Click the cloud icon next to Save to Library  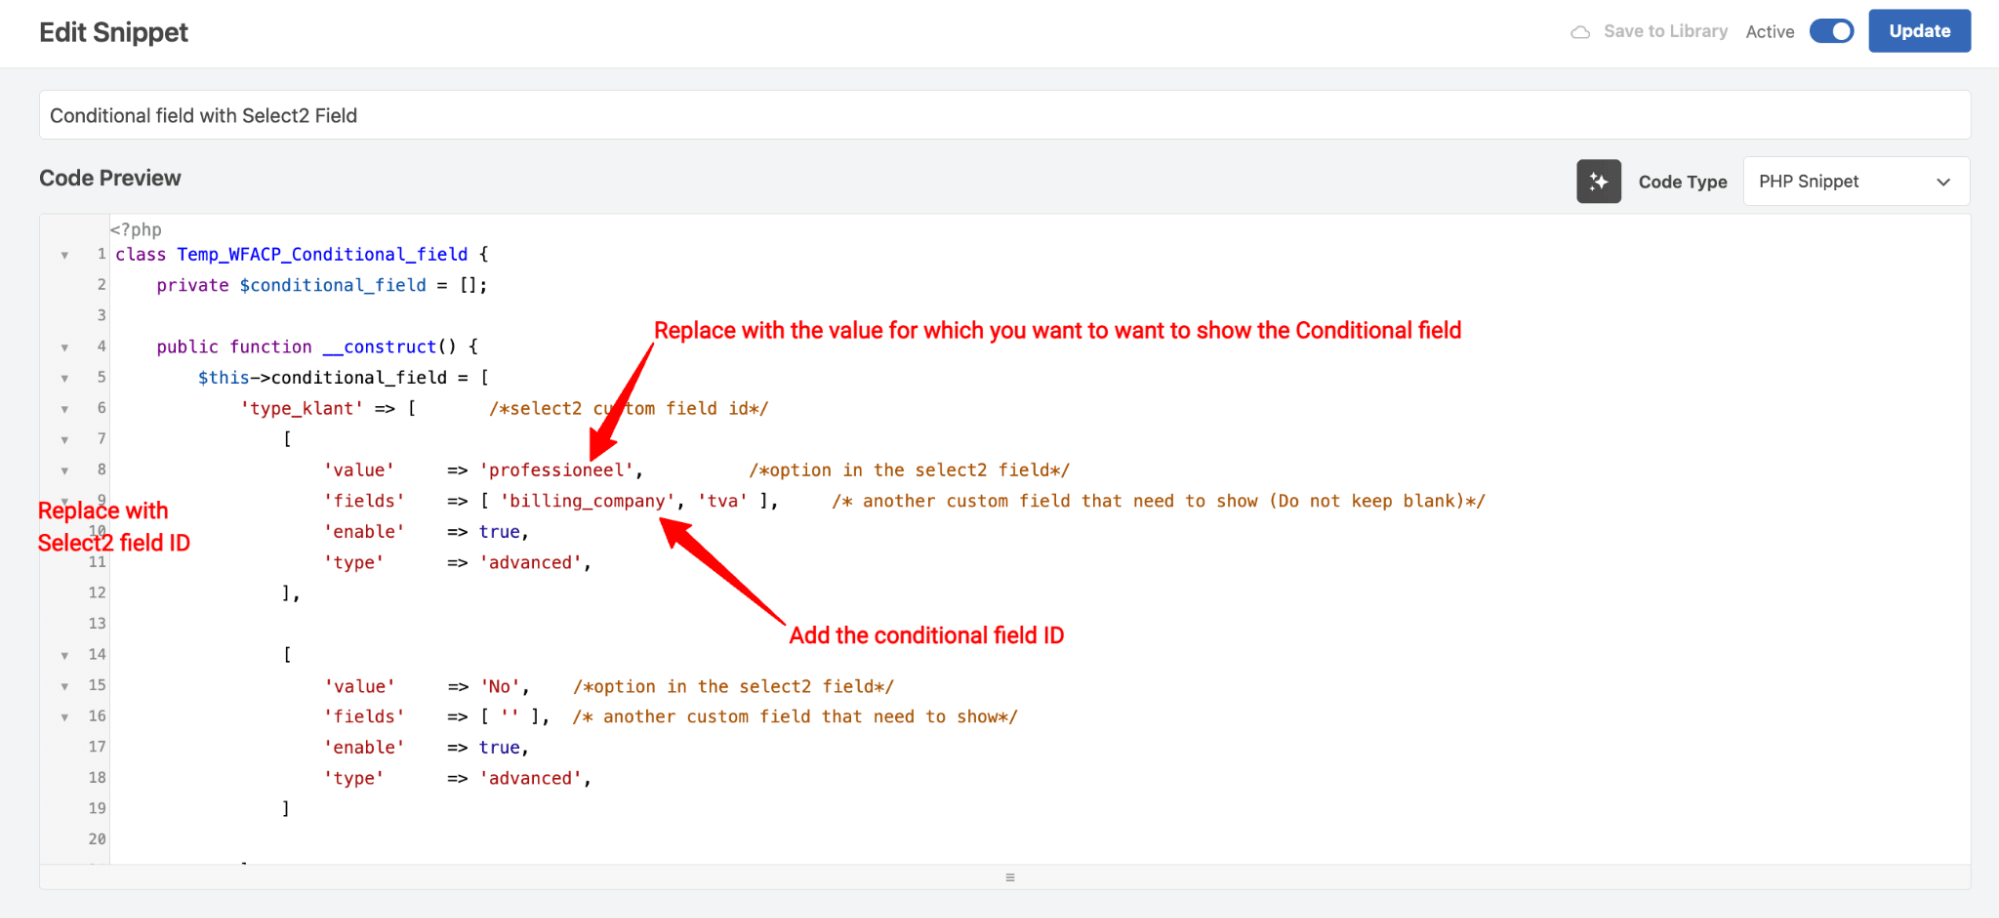click(1580, 31)
